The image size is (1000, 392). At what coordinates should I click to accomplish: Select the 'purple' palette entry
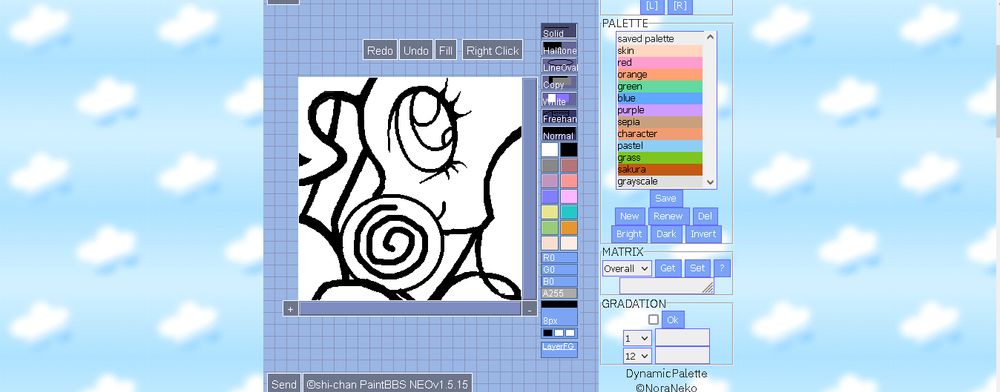(660, 110)
